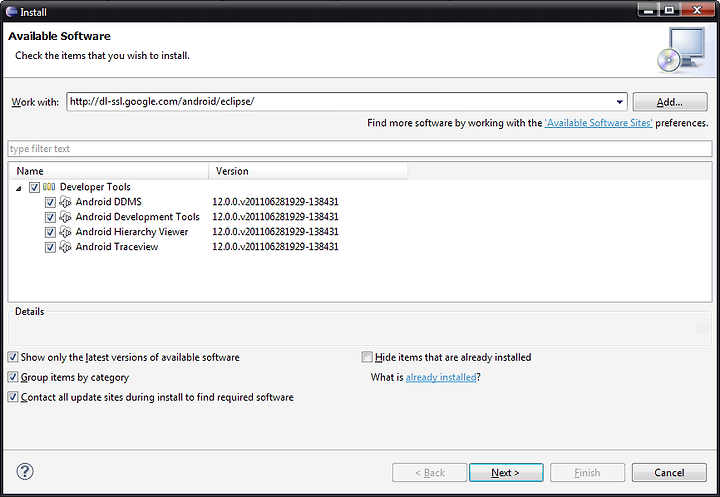Click the Name column header
The width and height of the screenshot is (720, 497).
tap(108, 171)
